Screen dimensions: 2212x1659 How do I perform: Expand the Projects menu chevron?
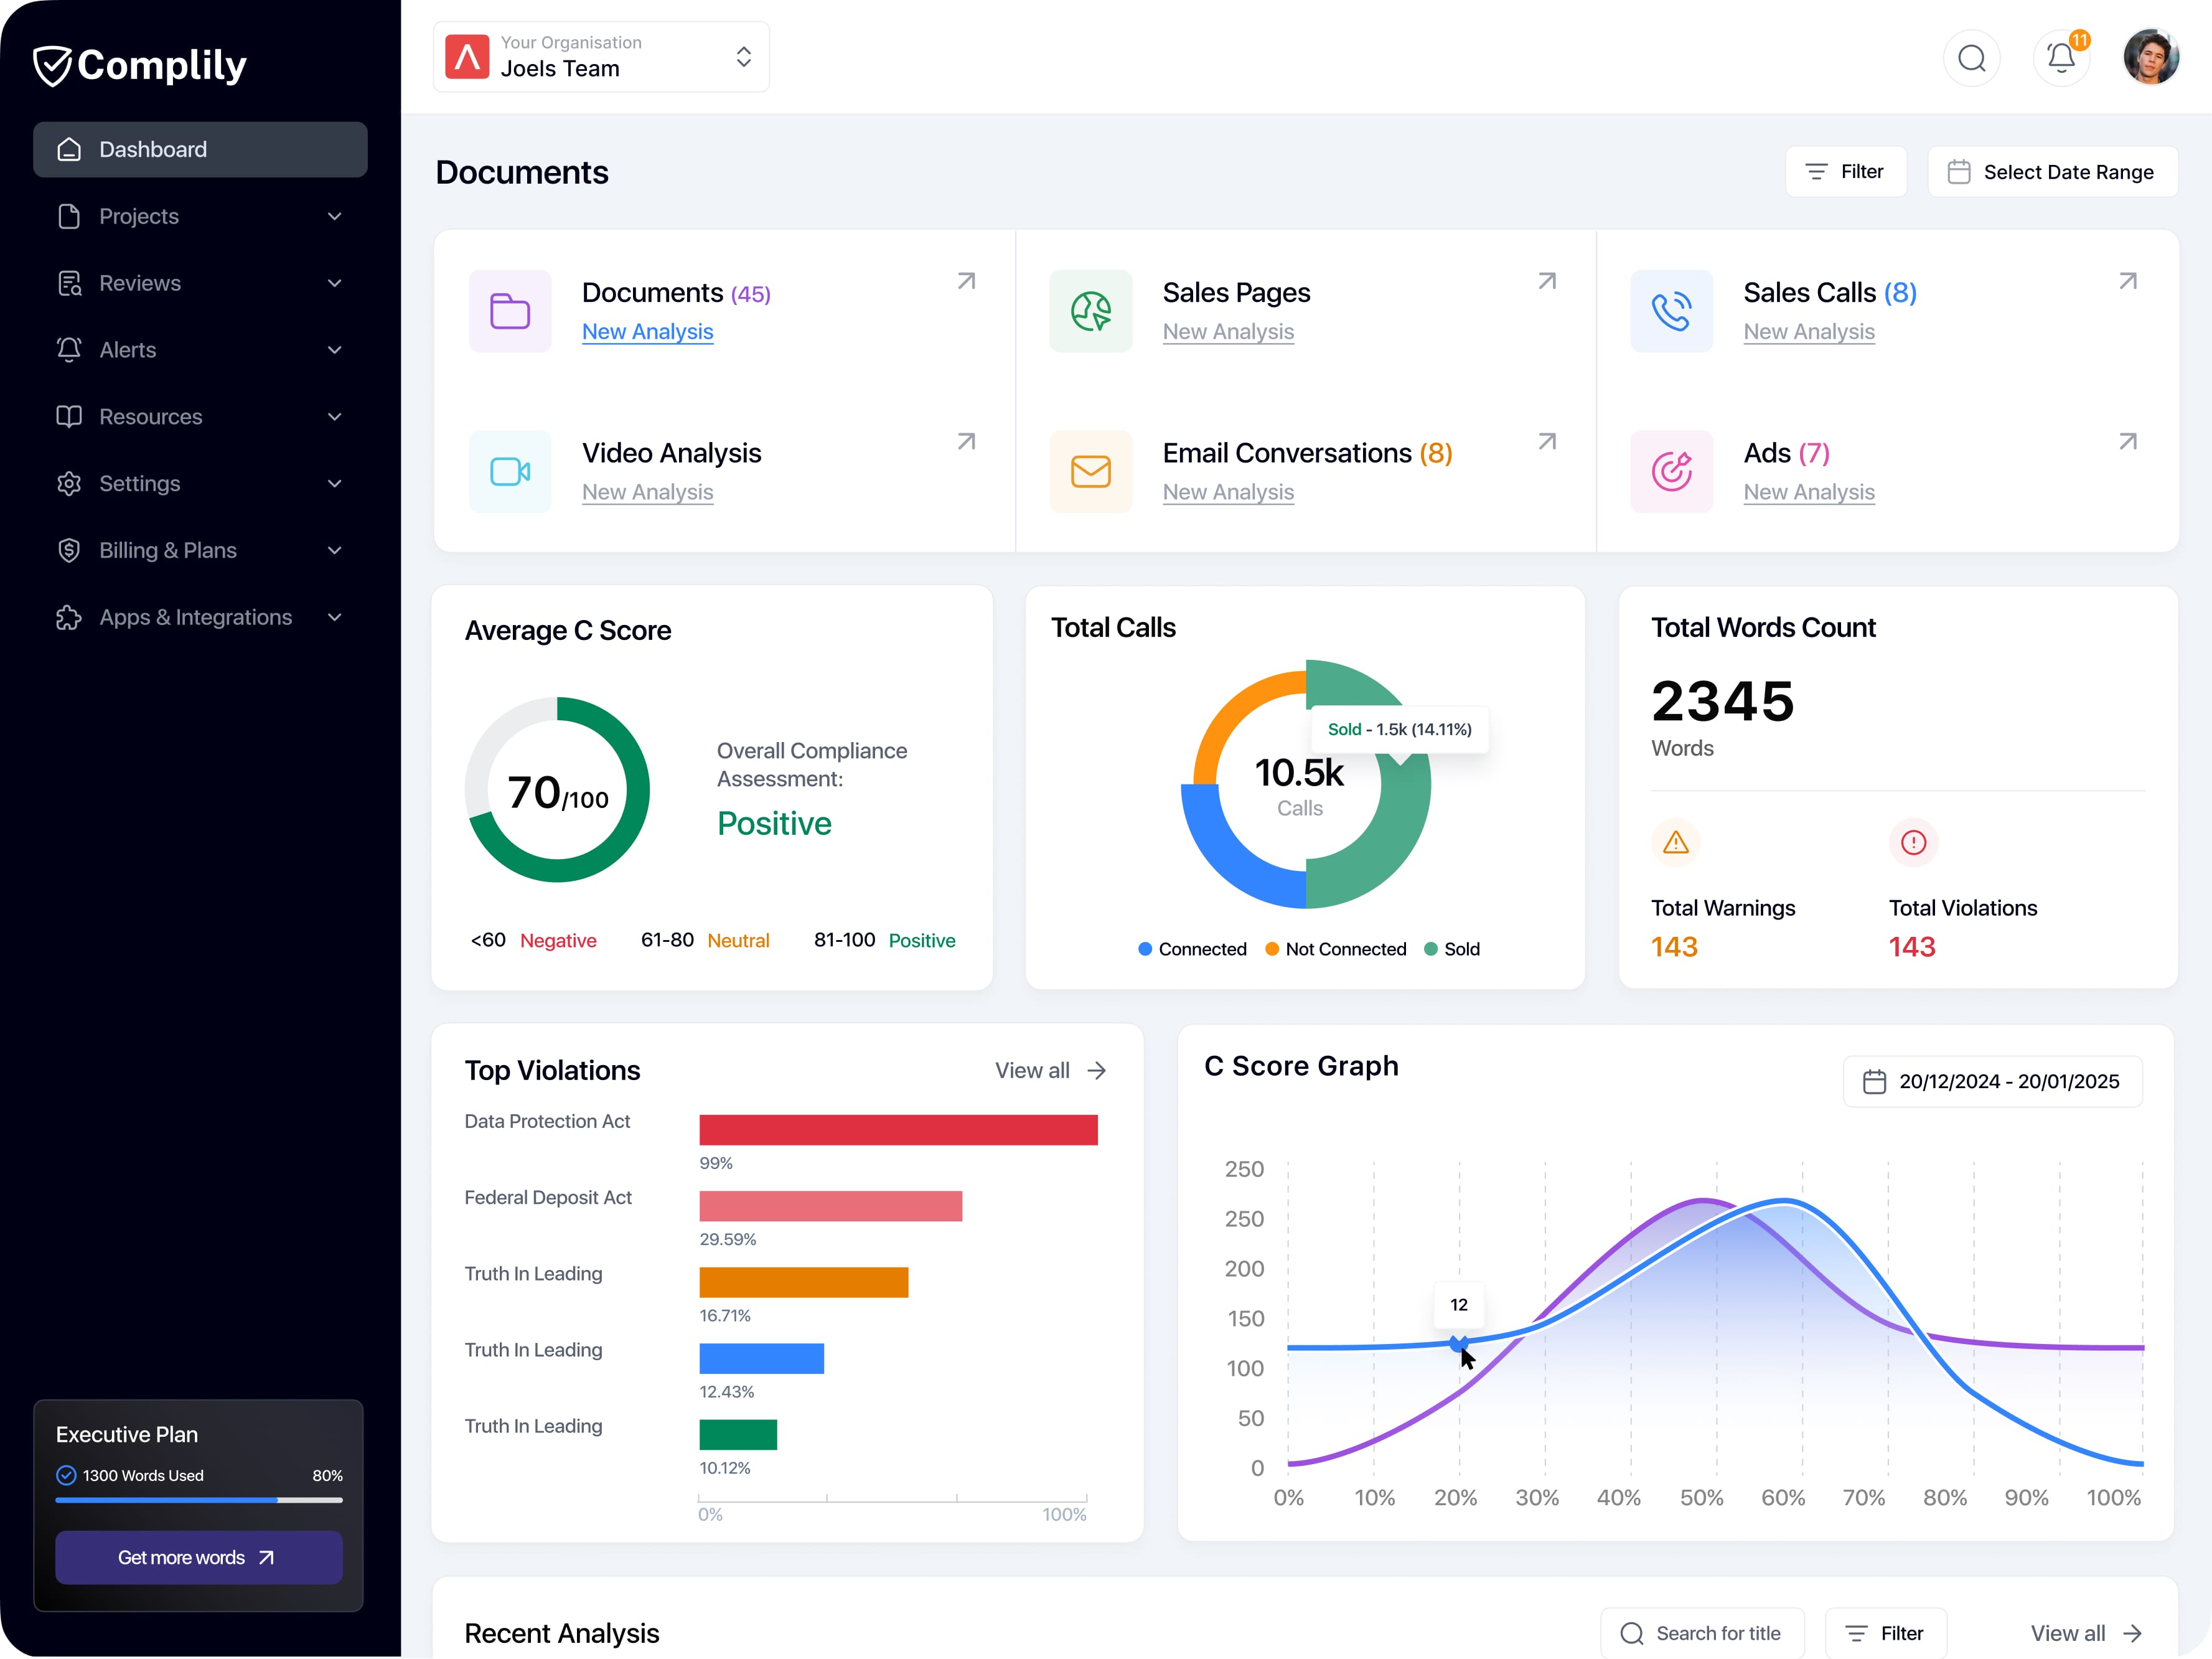click(334, 216)
